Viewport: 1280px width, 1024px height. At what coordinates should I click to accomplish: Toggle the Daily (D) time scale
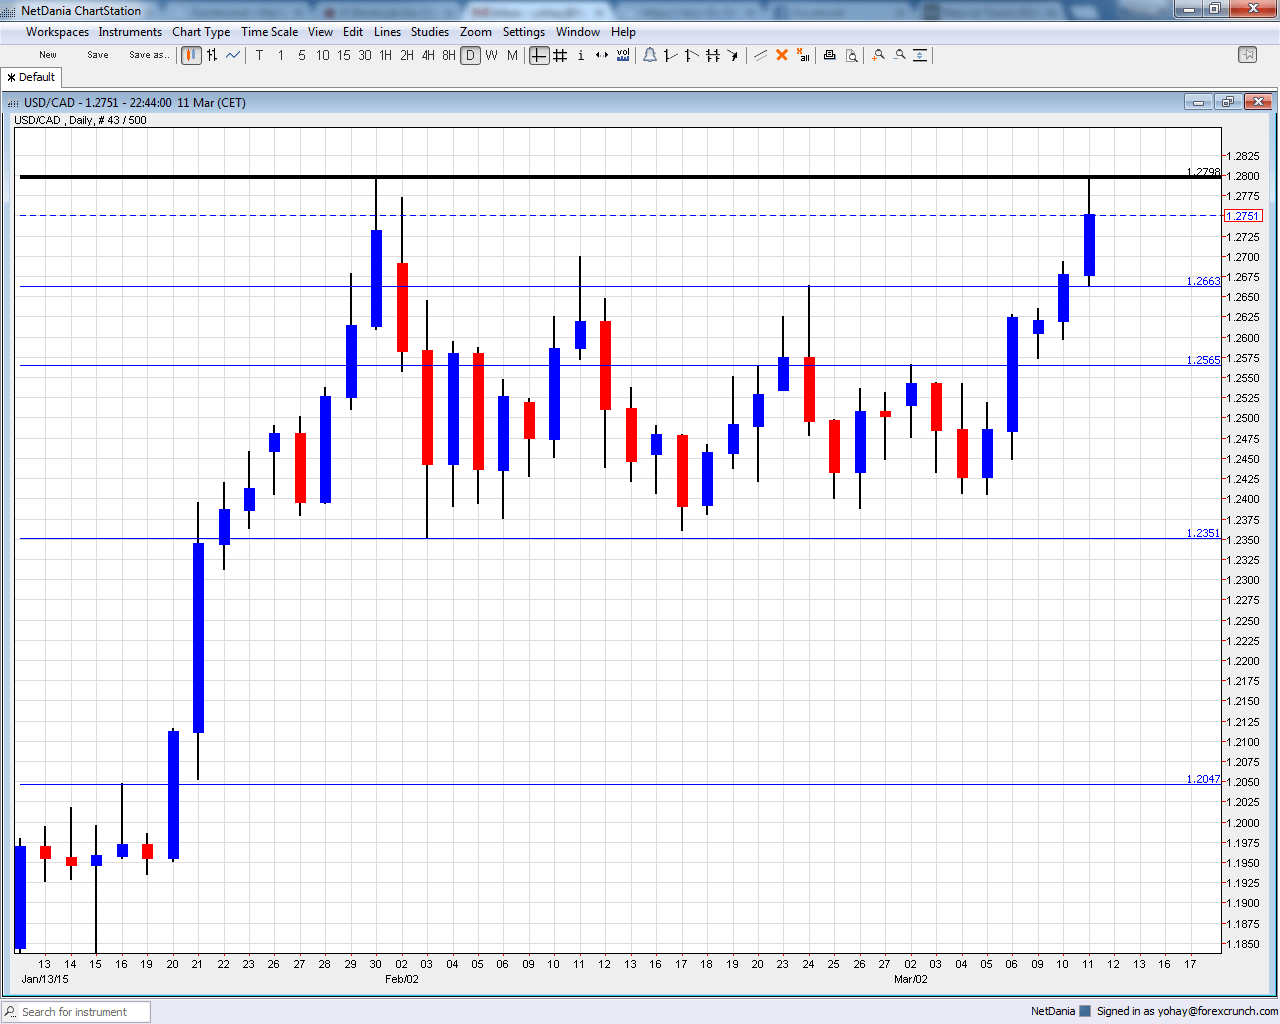pos(470,55)
